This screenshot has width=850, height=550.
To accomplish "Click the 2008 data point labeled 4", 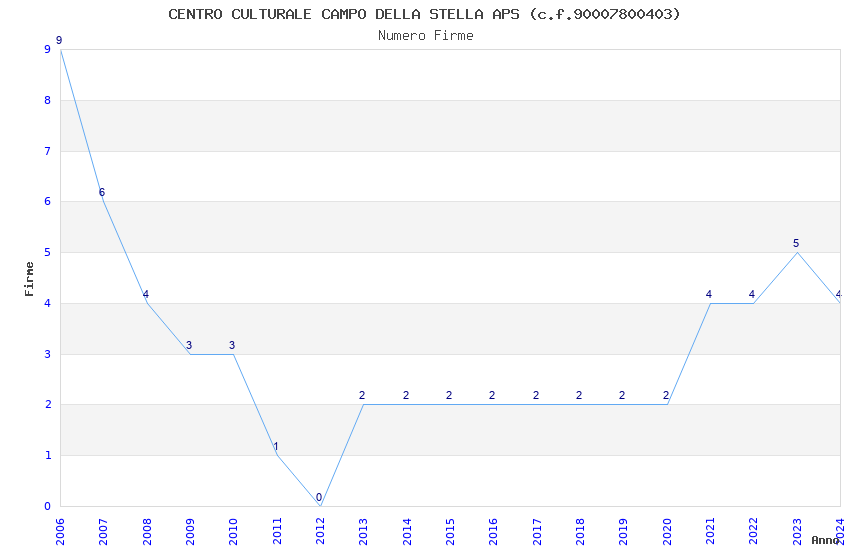I will click(x=146, y=303).
